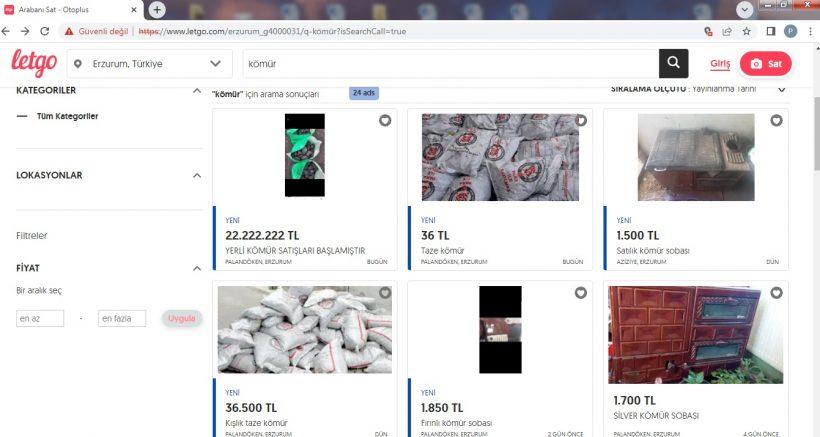This screenshot has height=437, width=820.
Task: Open new browser tab plus button
Action: click(157, 9)
